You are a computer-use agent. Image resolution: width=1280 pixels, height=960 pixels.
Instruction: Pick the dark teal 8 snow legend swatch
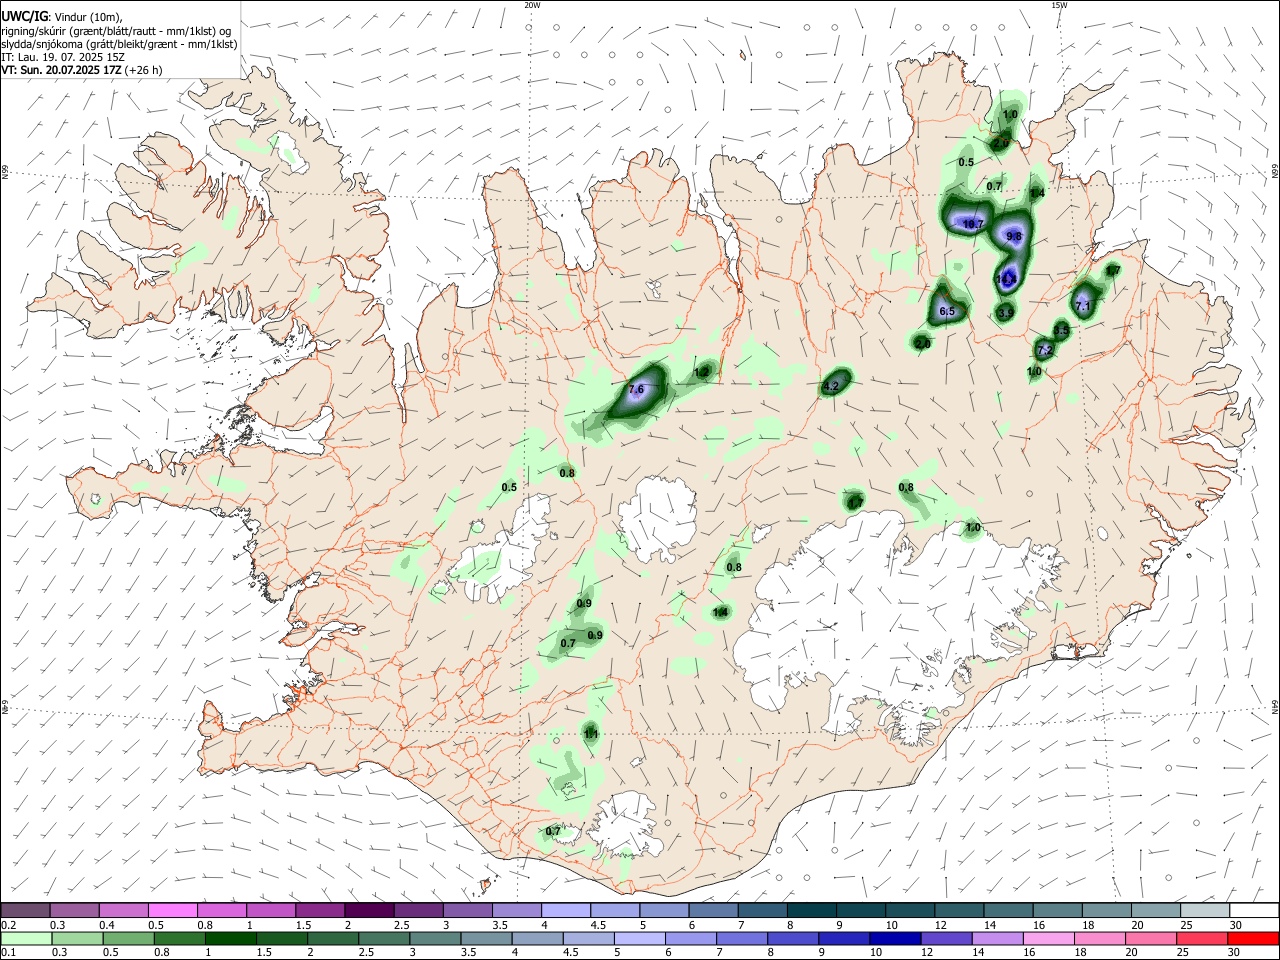point(810,911)
